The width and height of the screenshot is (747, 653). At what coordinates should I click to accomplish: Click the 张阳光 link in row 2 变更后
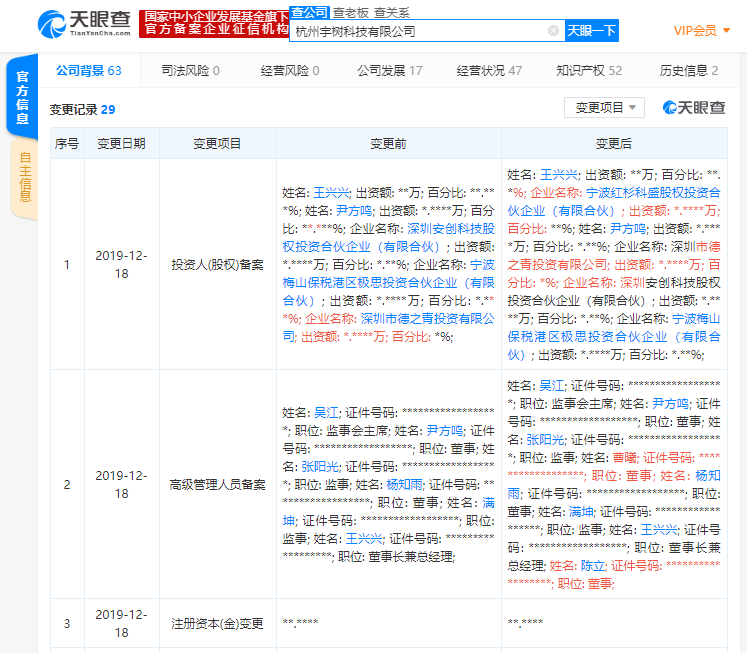pos(545,440)
